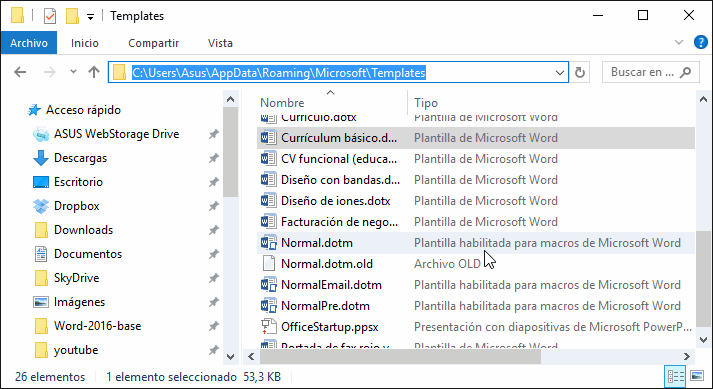Click the file list scroll up arrow
713x389 pixels.
coord(703,99)
